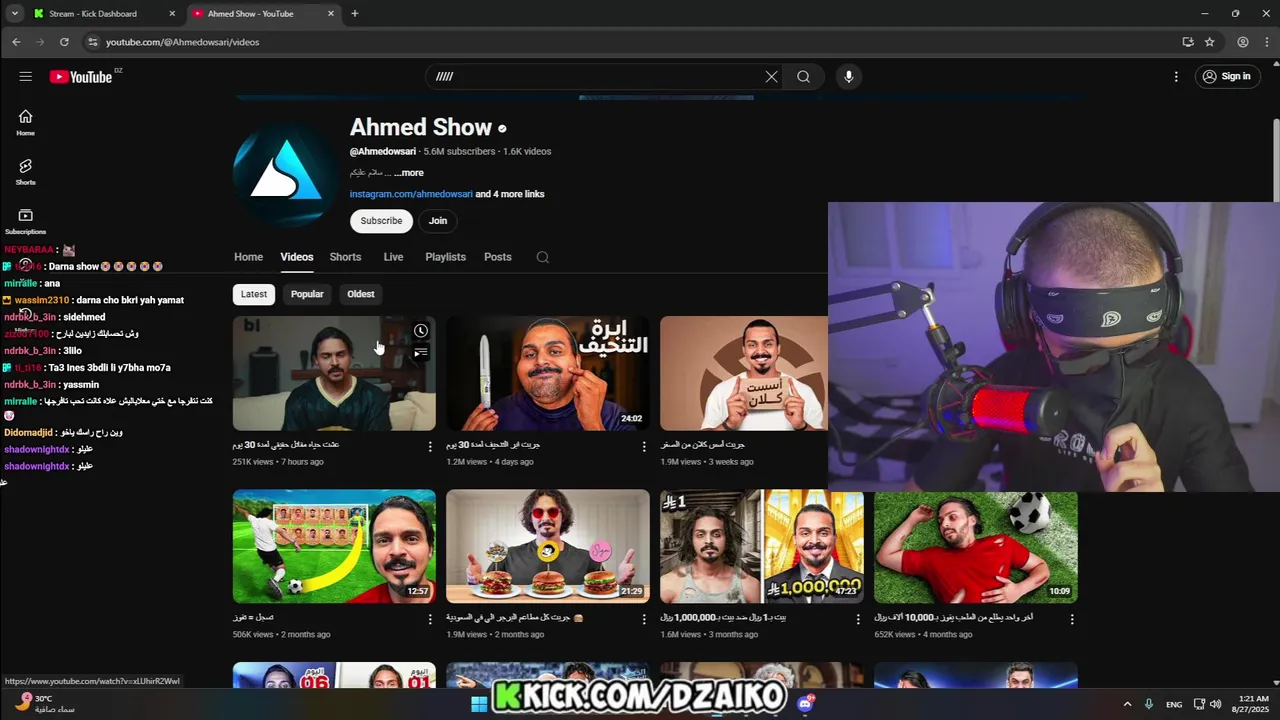Viewport: 1280px width, 720px height.
Task: Open the weather widget showing 30°C
Action: 44,704
